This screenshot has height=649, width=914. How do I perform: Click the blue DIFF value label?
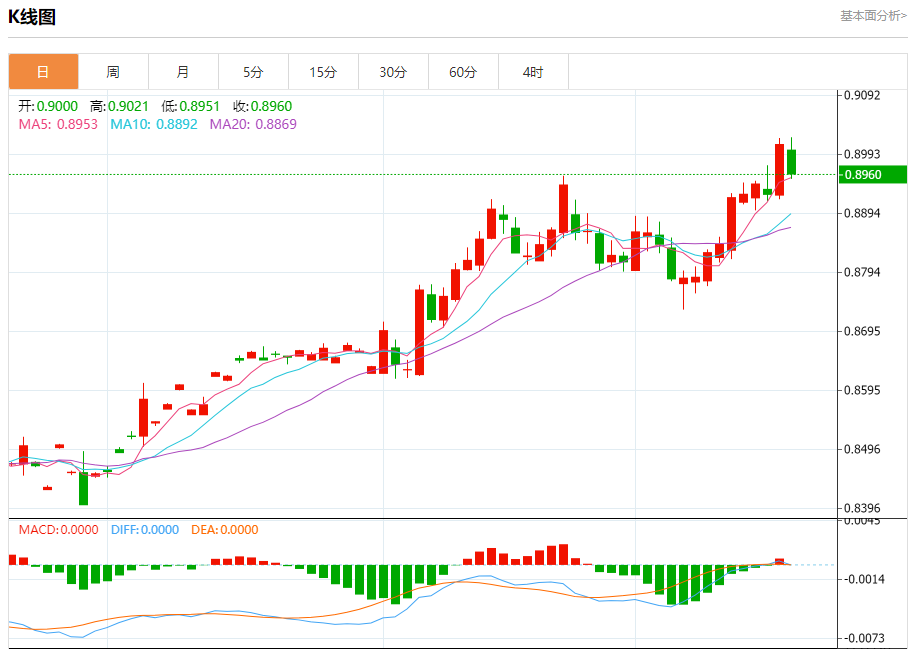click(x=144, y=530)
